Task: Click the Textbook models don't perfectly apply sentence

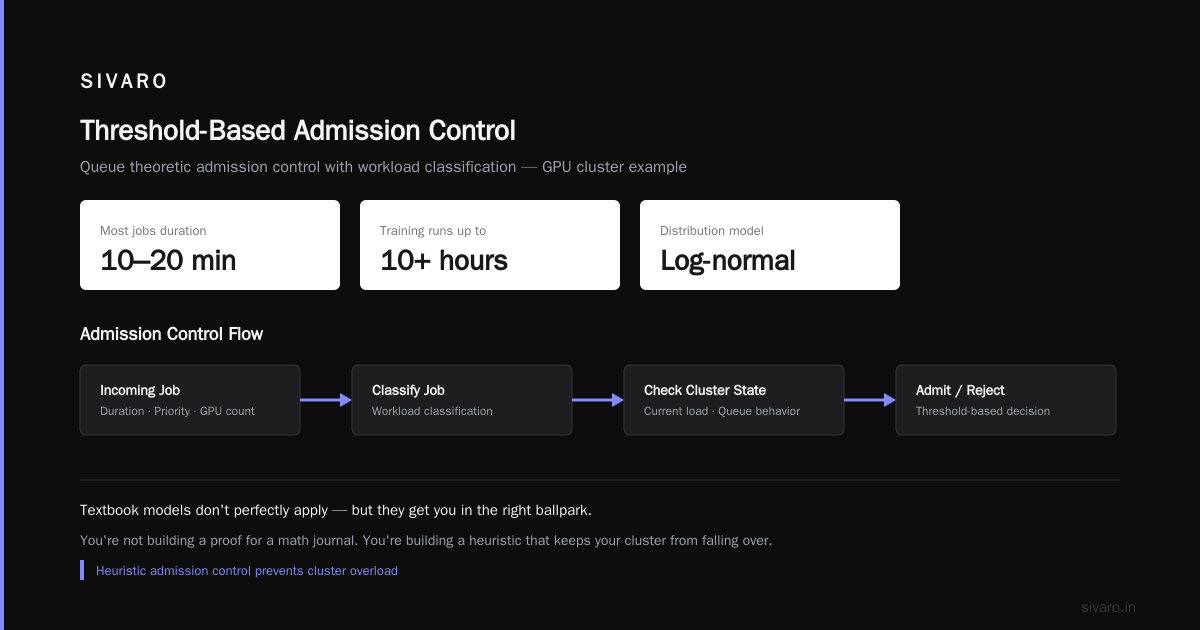Action: click(336, 510)
